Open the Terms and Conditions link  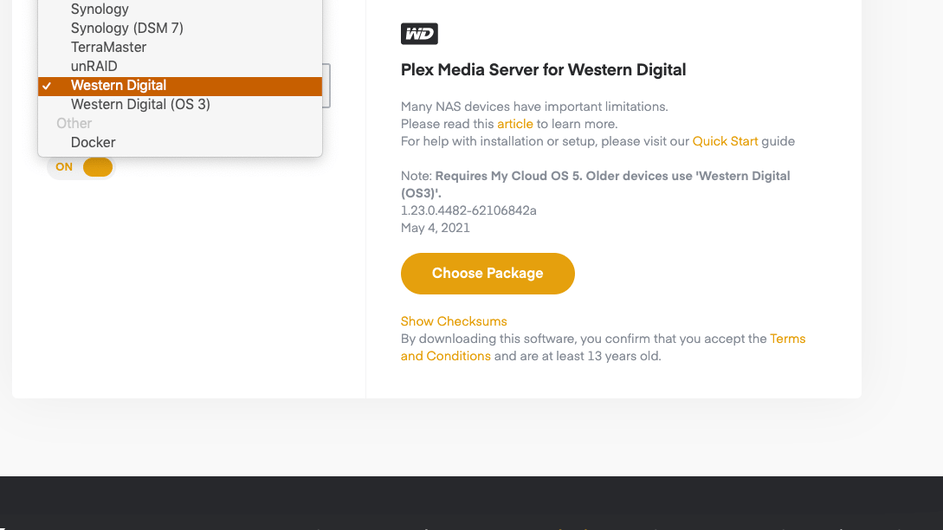(x=787, y=339)
